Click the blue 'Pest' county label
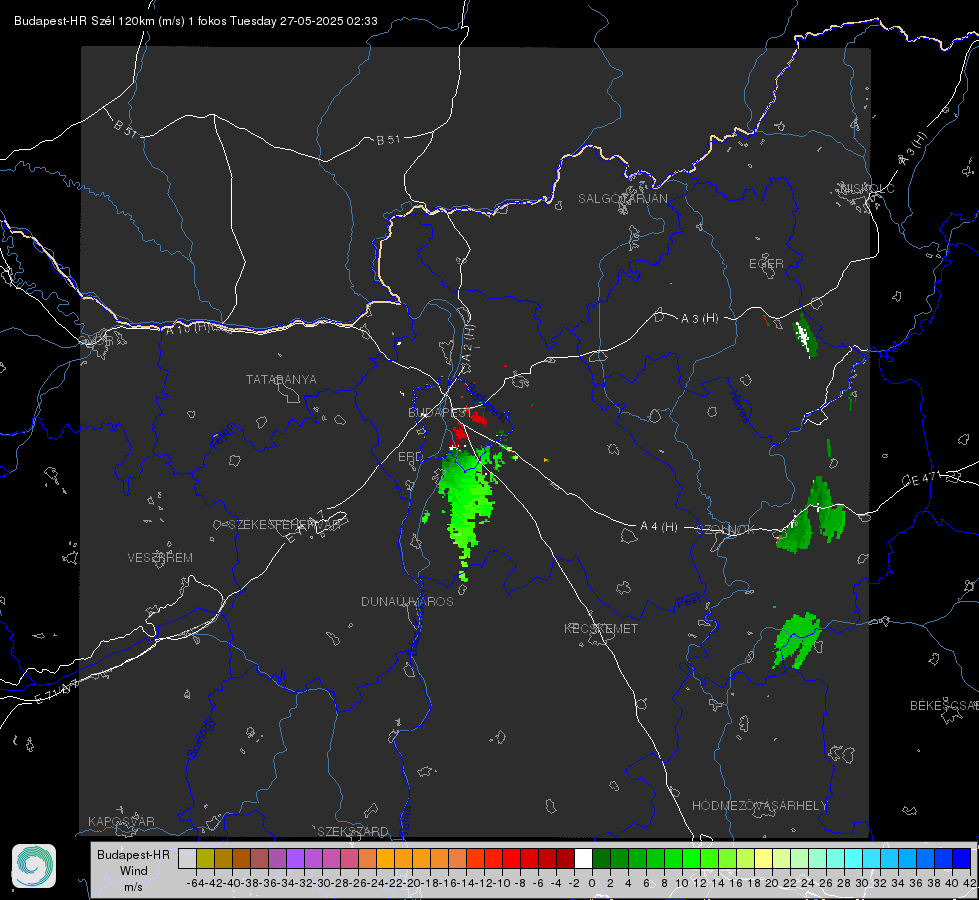Image resolution: width=979 pixels, height=900 pixels. click(x=689, y=601)
